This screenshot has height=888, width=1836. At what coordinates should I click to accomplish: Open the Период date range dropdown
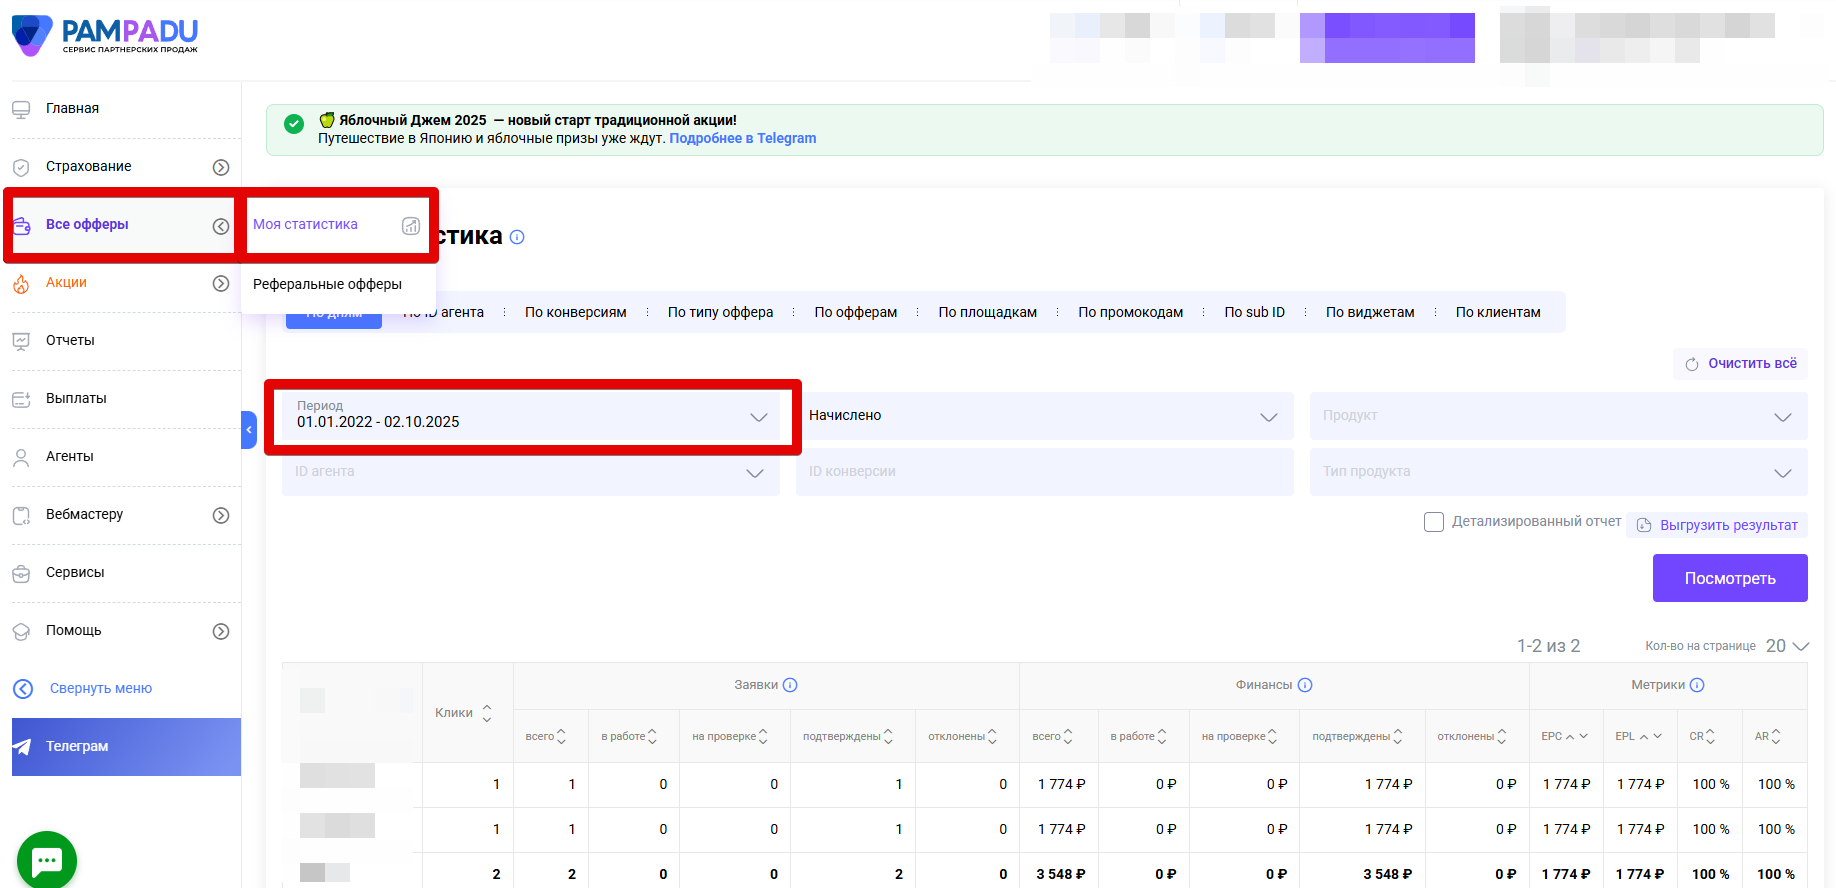tap(531, 416)
